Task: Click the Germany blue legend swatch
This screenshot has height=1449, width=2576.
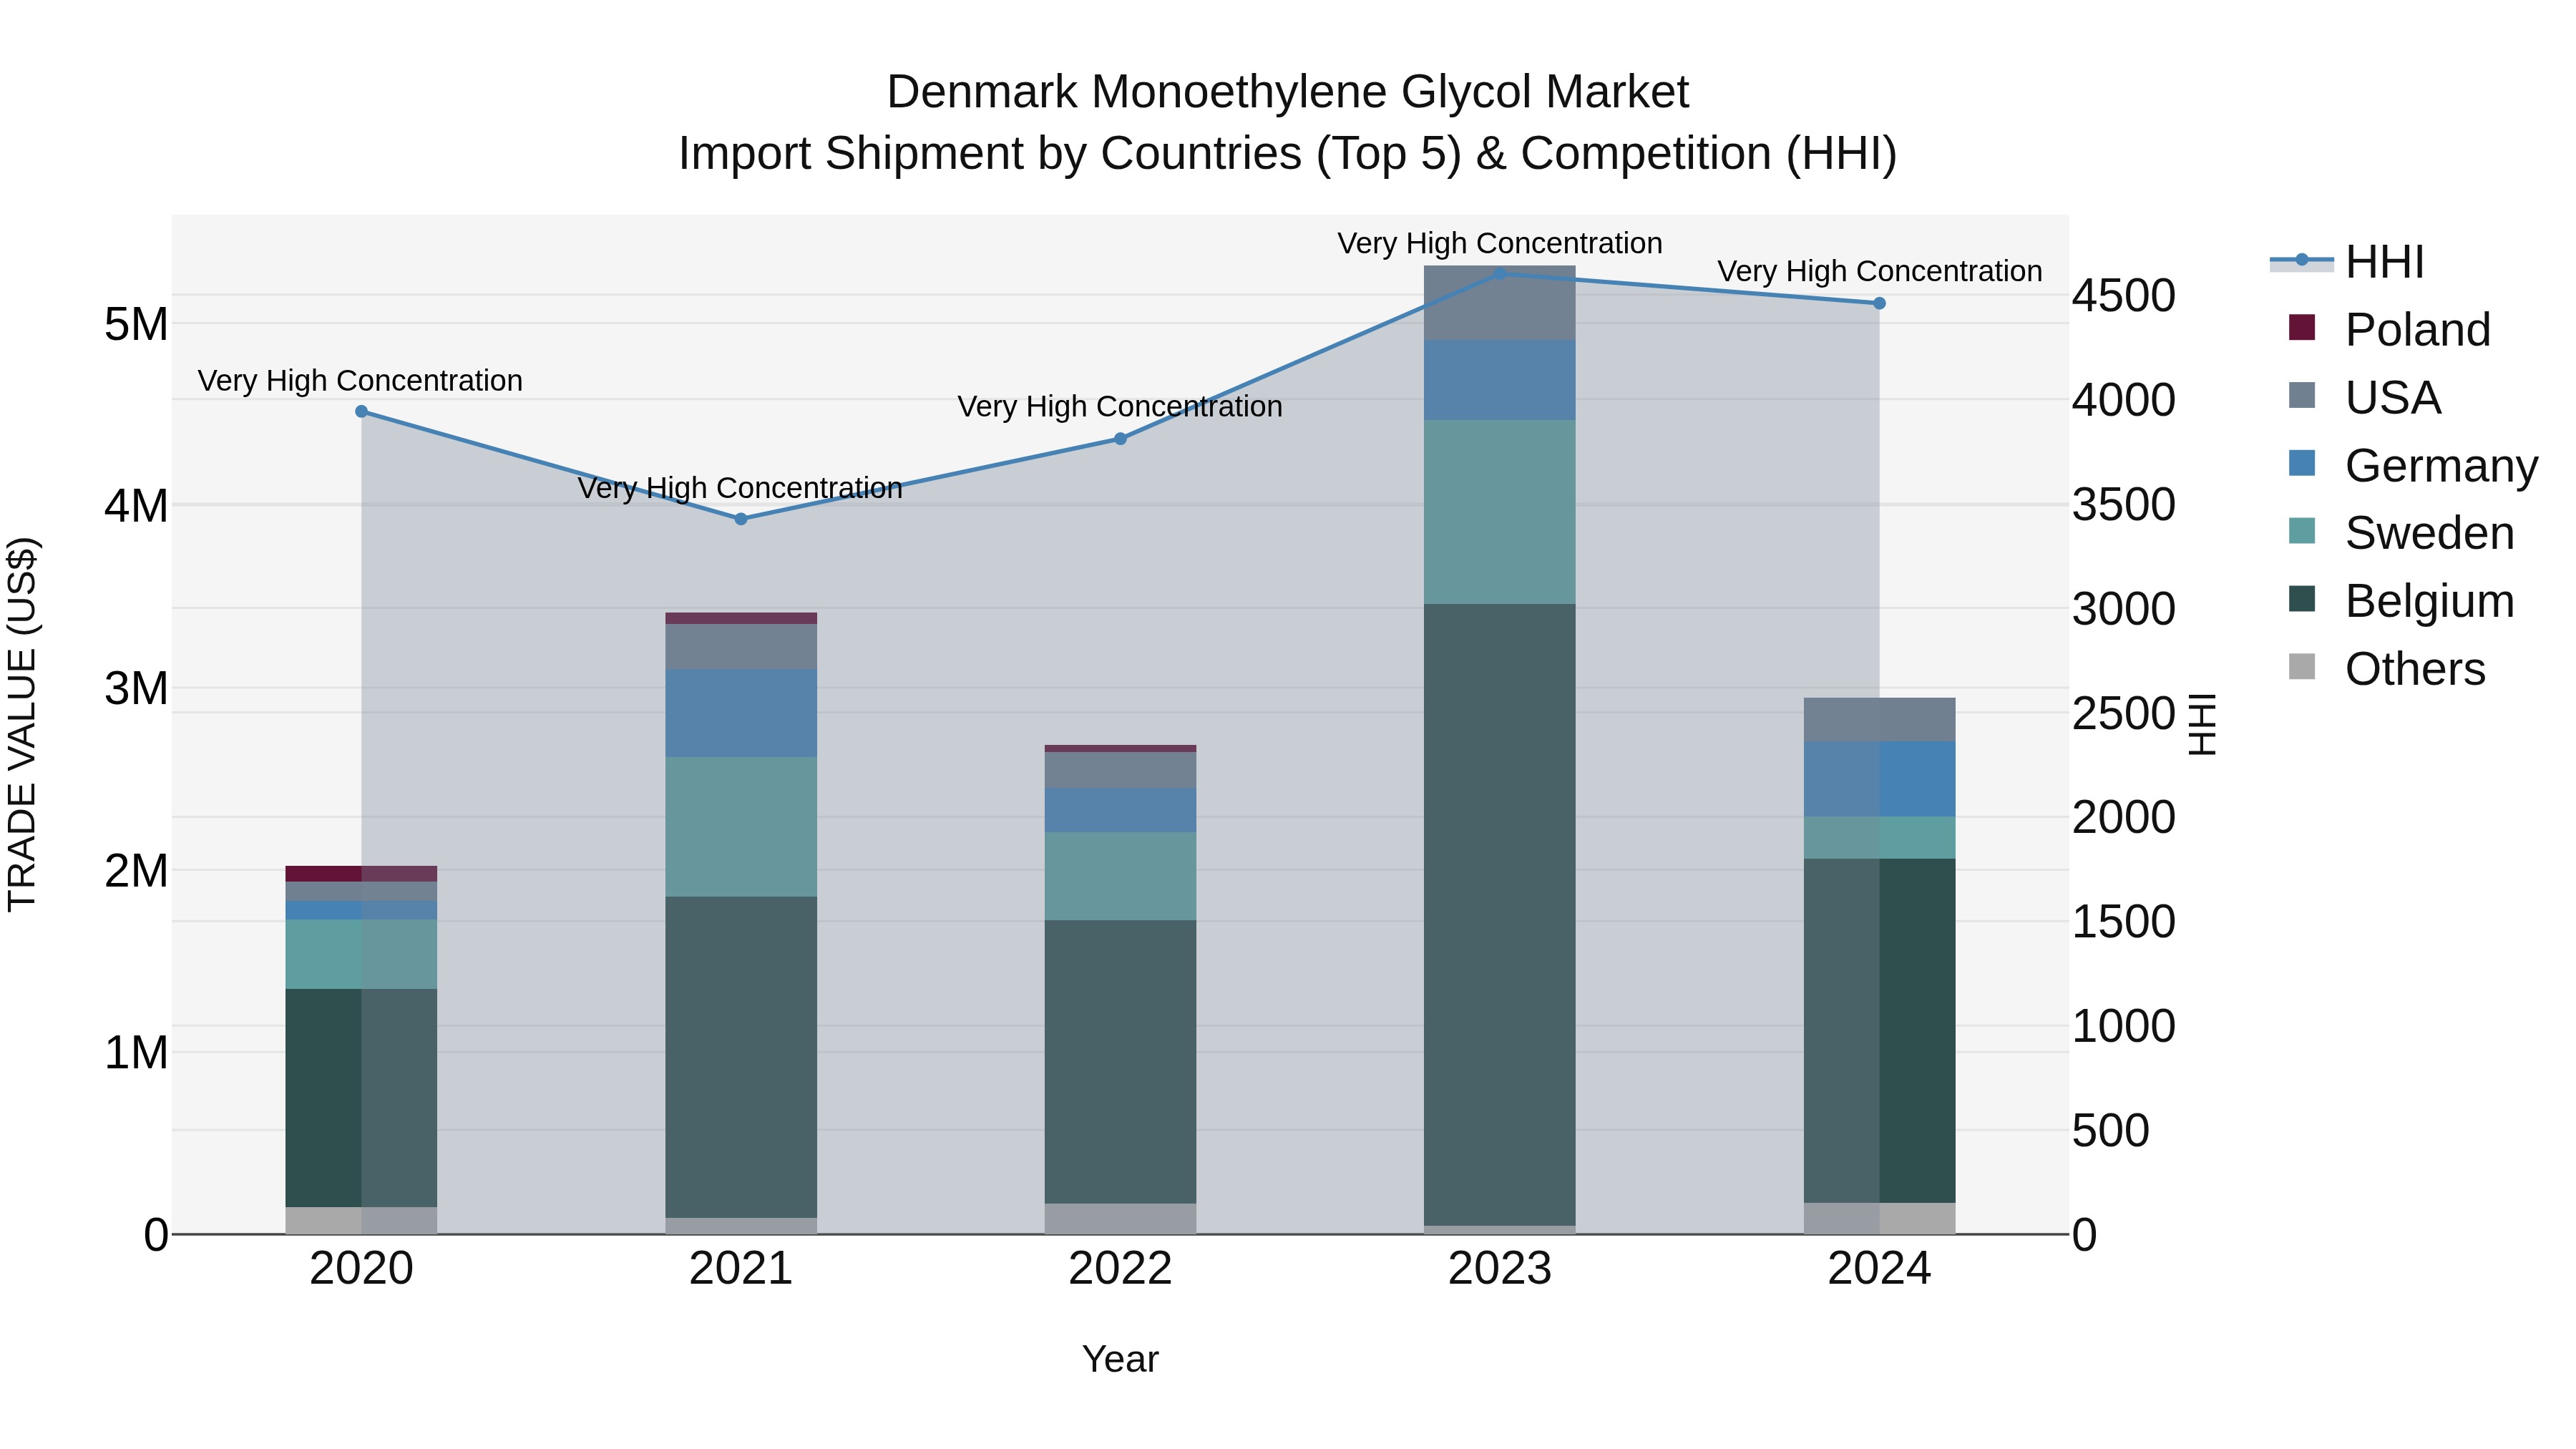Action: [2302, 463]
